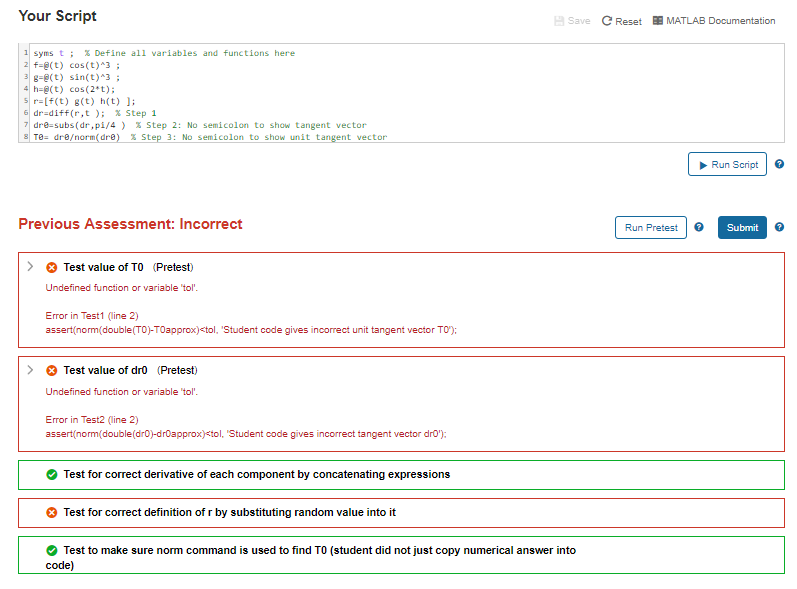
Task: Click green check icon for correct derivative test
Action: click(52, 475)
